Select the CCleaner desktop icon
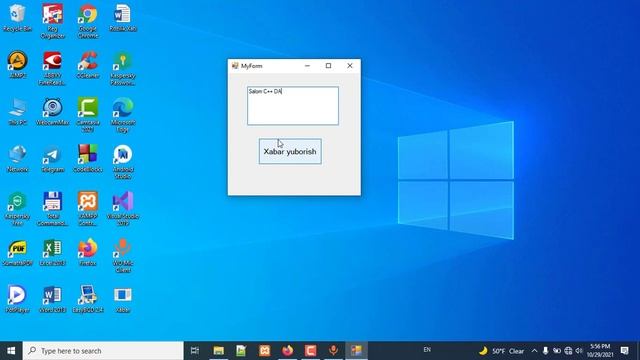The image size is (640, 360). click(88, 64)
